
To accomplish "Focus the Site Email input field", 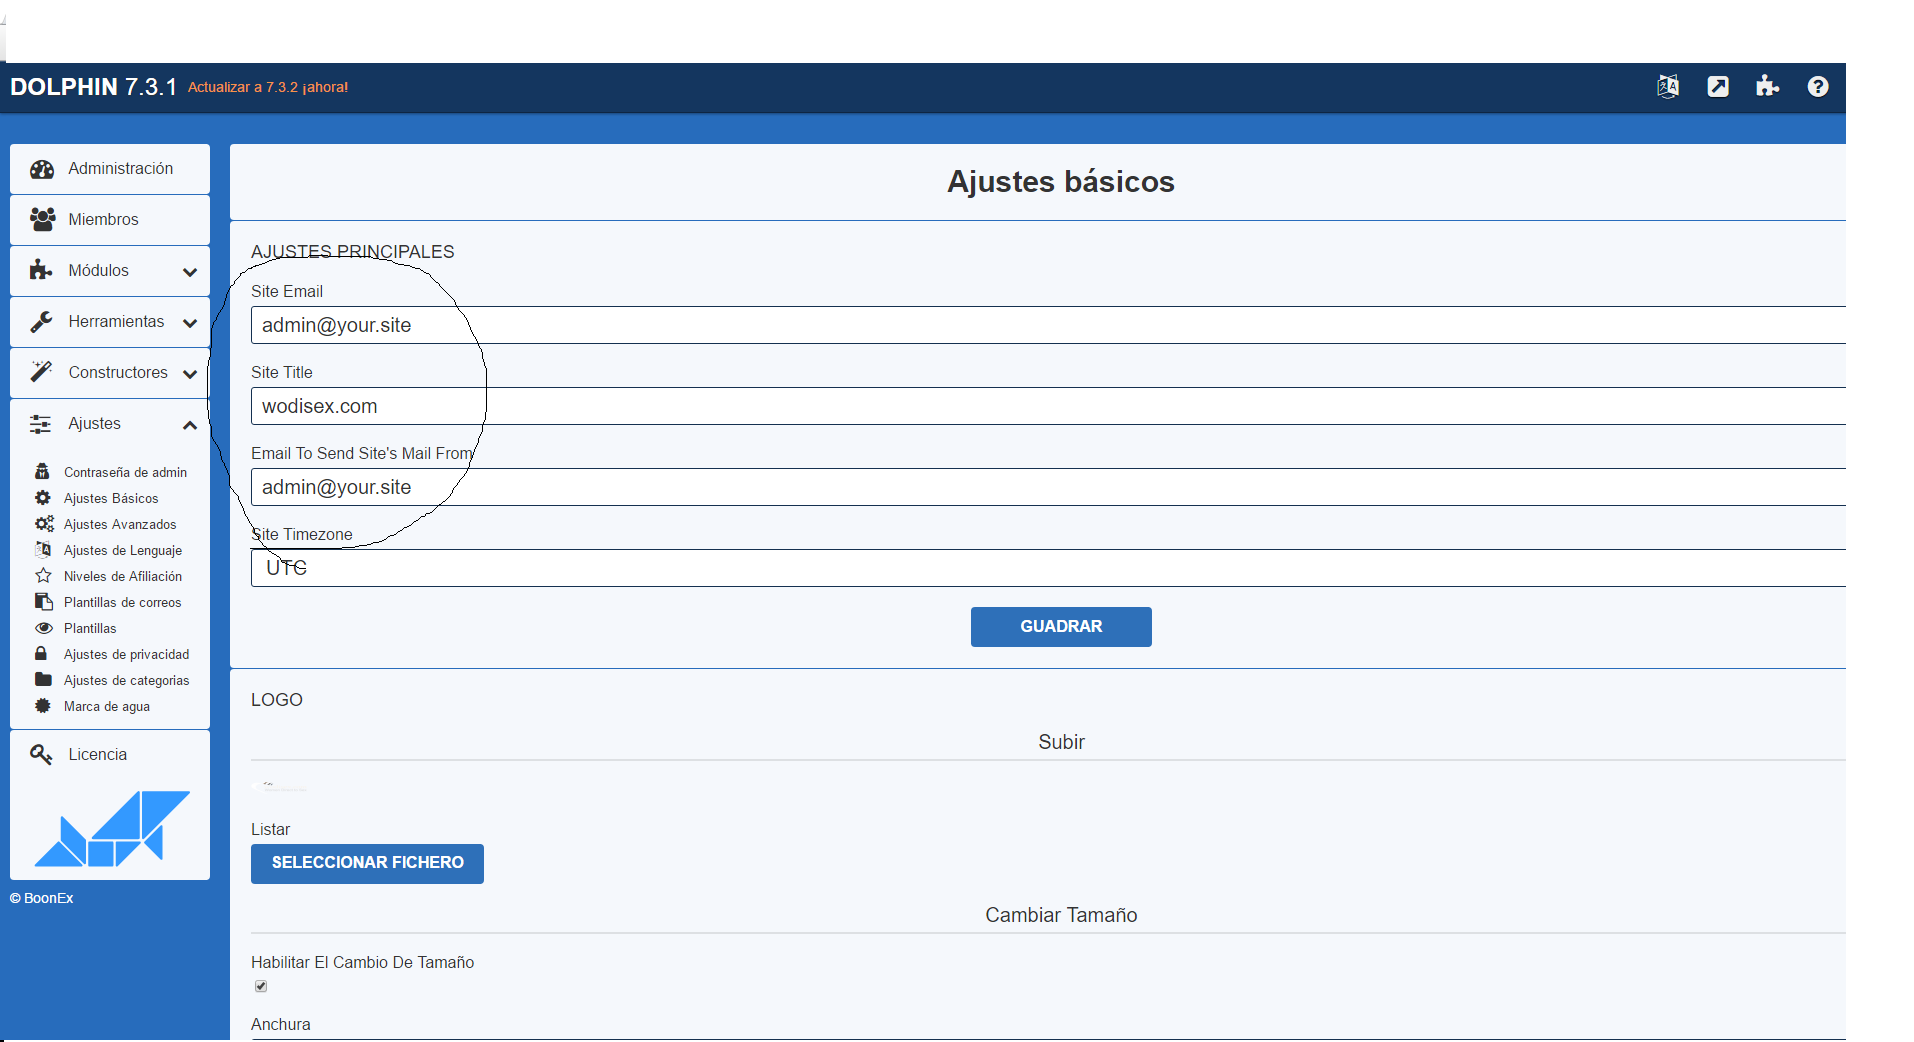I will 1048,325.
